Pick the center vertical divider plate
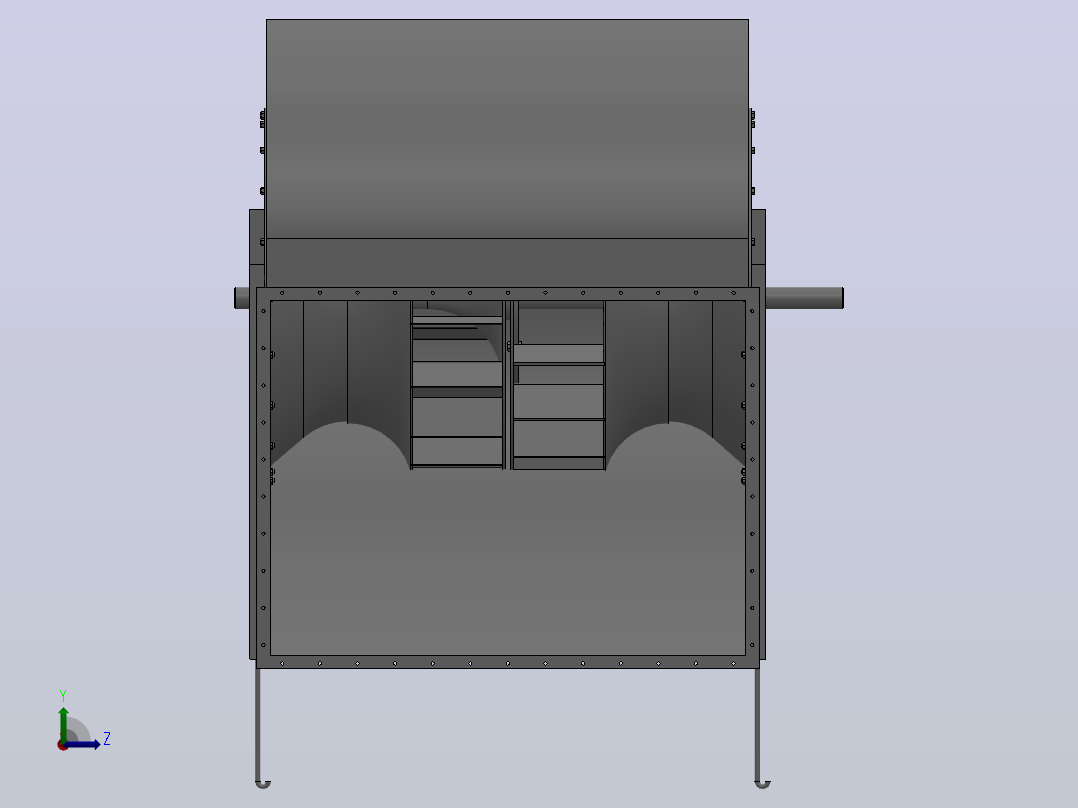 tap(508, 385)
